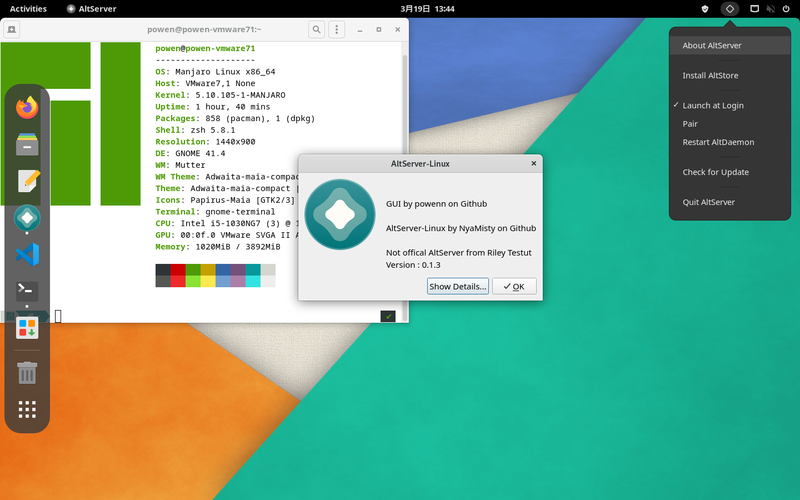800x500 pixels.
Task: Click the terminal search icon
Action: click(x=316, y=30)
